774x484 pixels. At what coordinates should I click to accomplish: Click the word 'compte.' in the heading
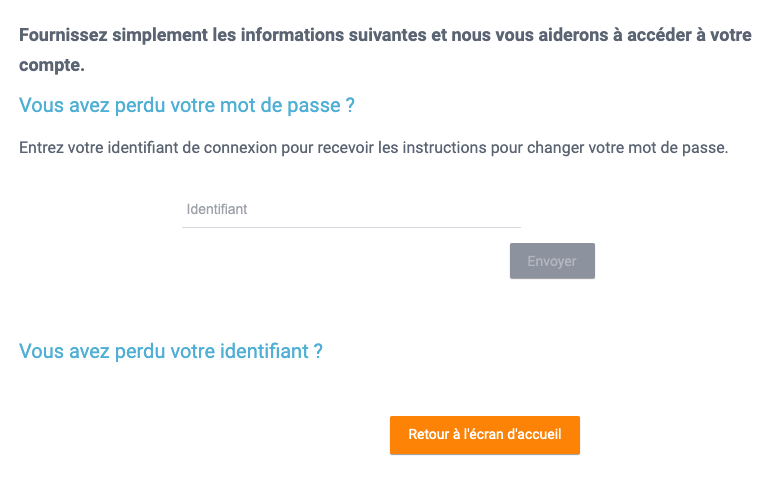pyautogui.click(x=52, y=65)
